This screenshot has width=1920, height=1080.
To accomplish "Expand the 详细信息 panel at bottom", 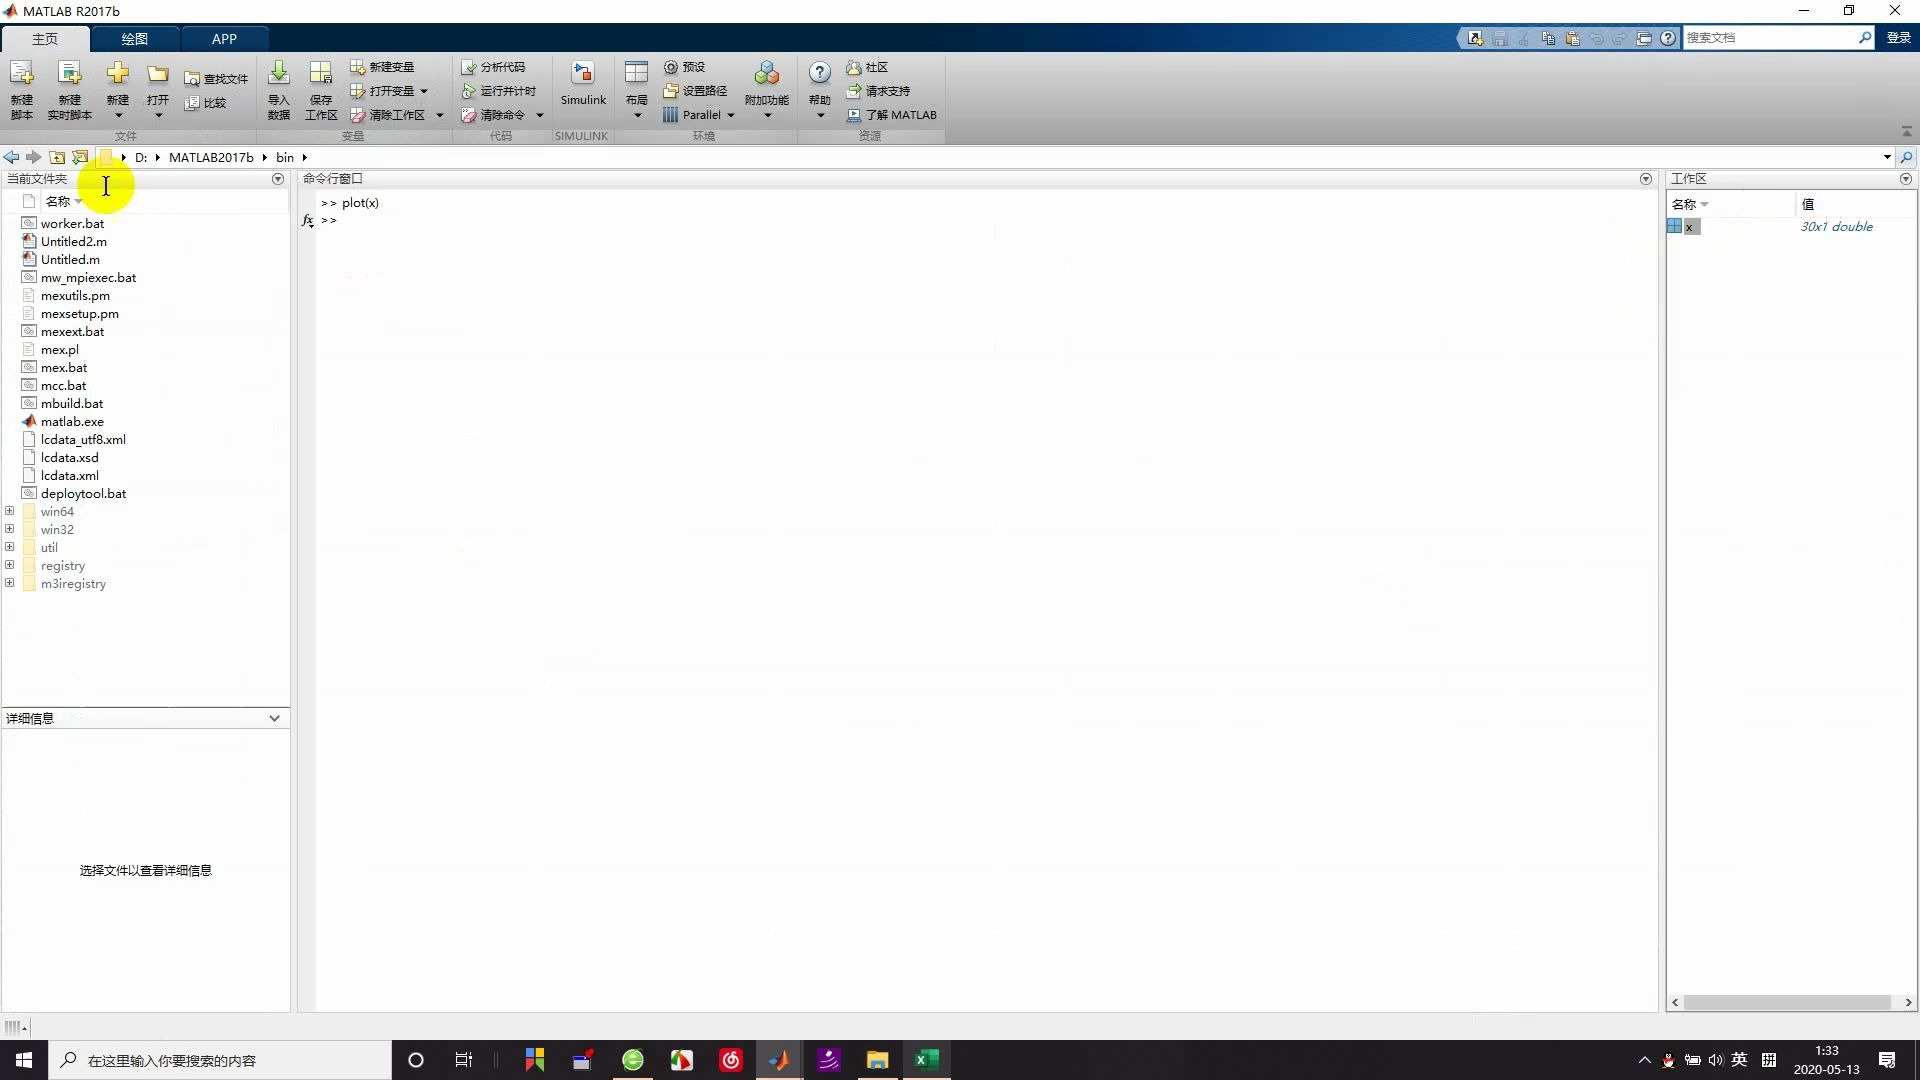I will [274, 719].
